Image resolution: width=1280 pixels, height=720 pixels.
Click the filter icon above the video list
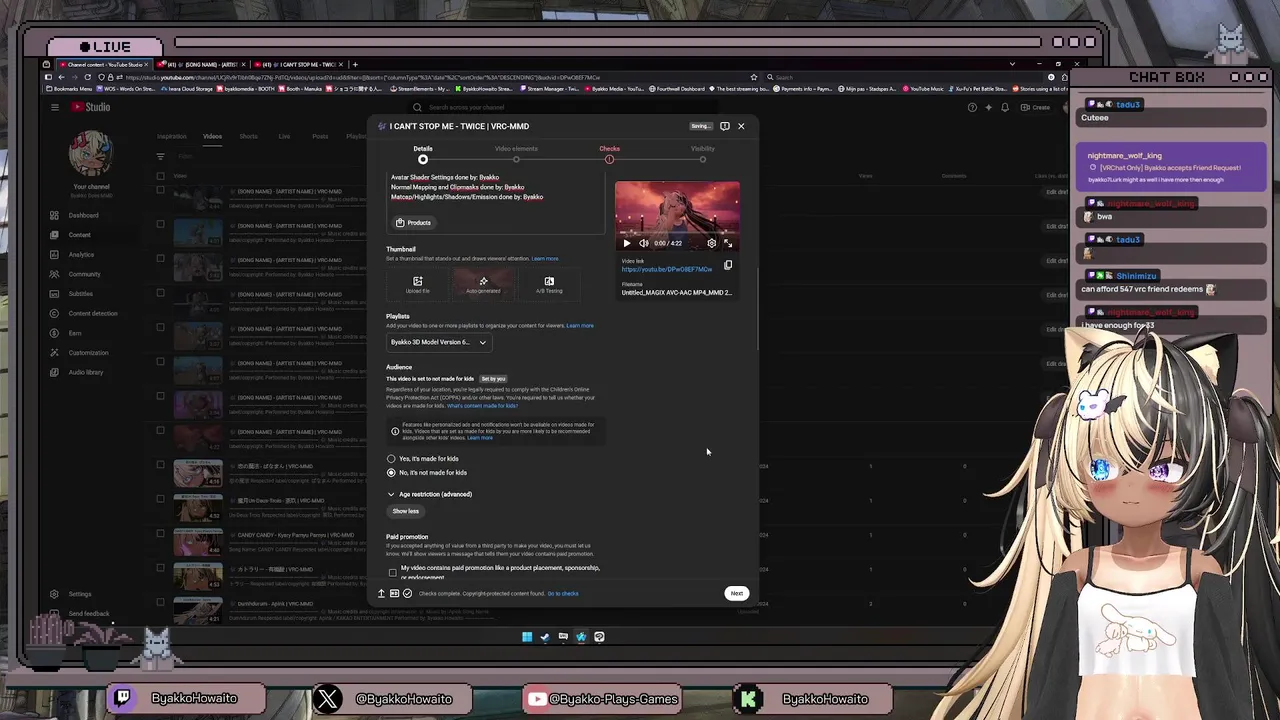coord(160,156)
